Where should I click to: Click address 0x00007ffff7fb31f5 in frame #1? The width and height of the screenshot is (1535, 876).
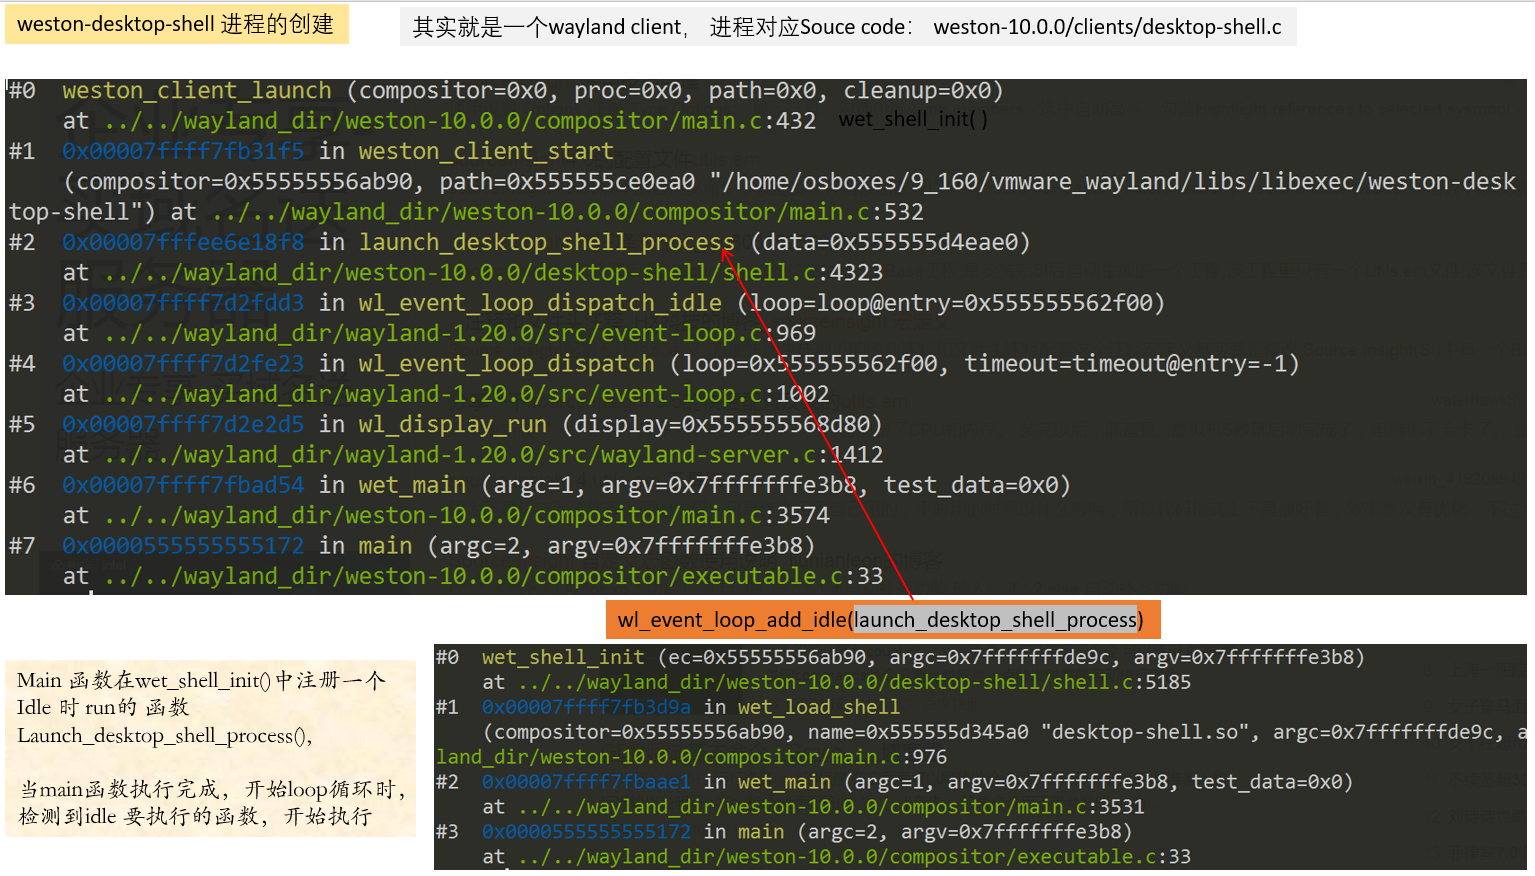pos(183,151)
